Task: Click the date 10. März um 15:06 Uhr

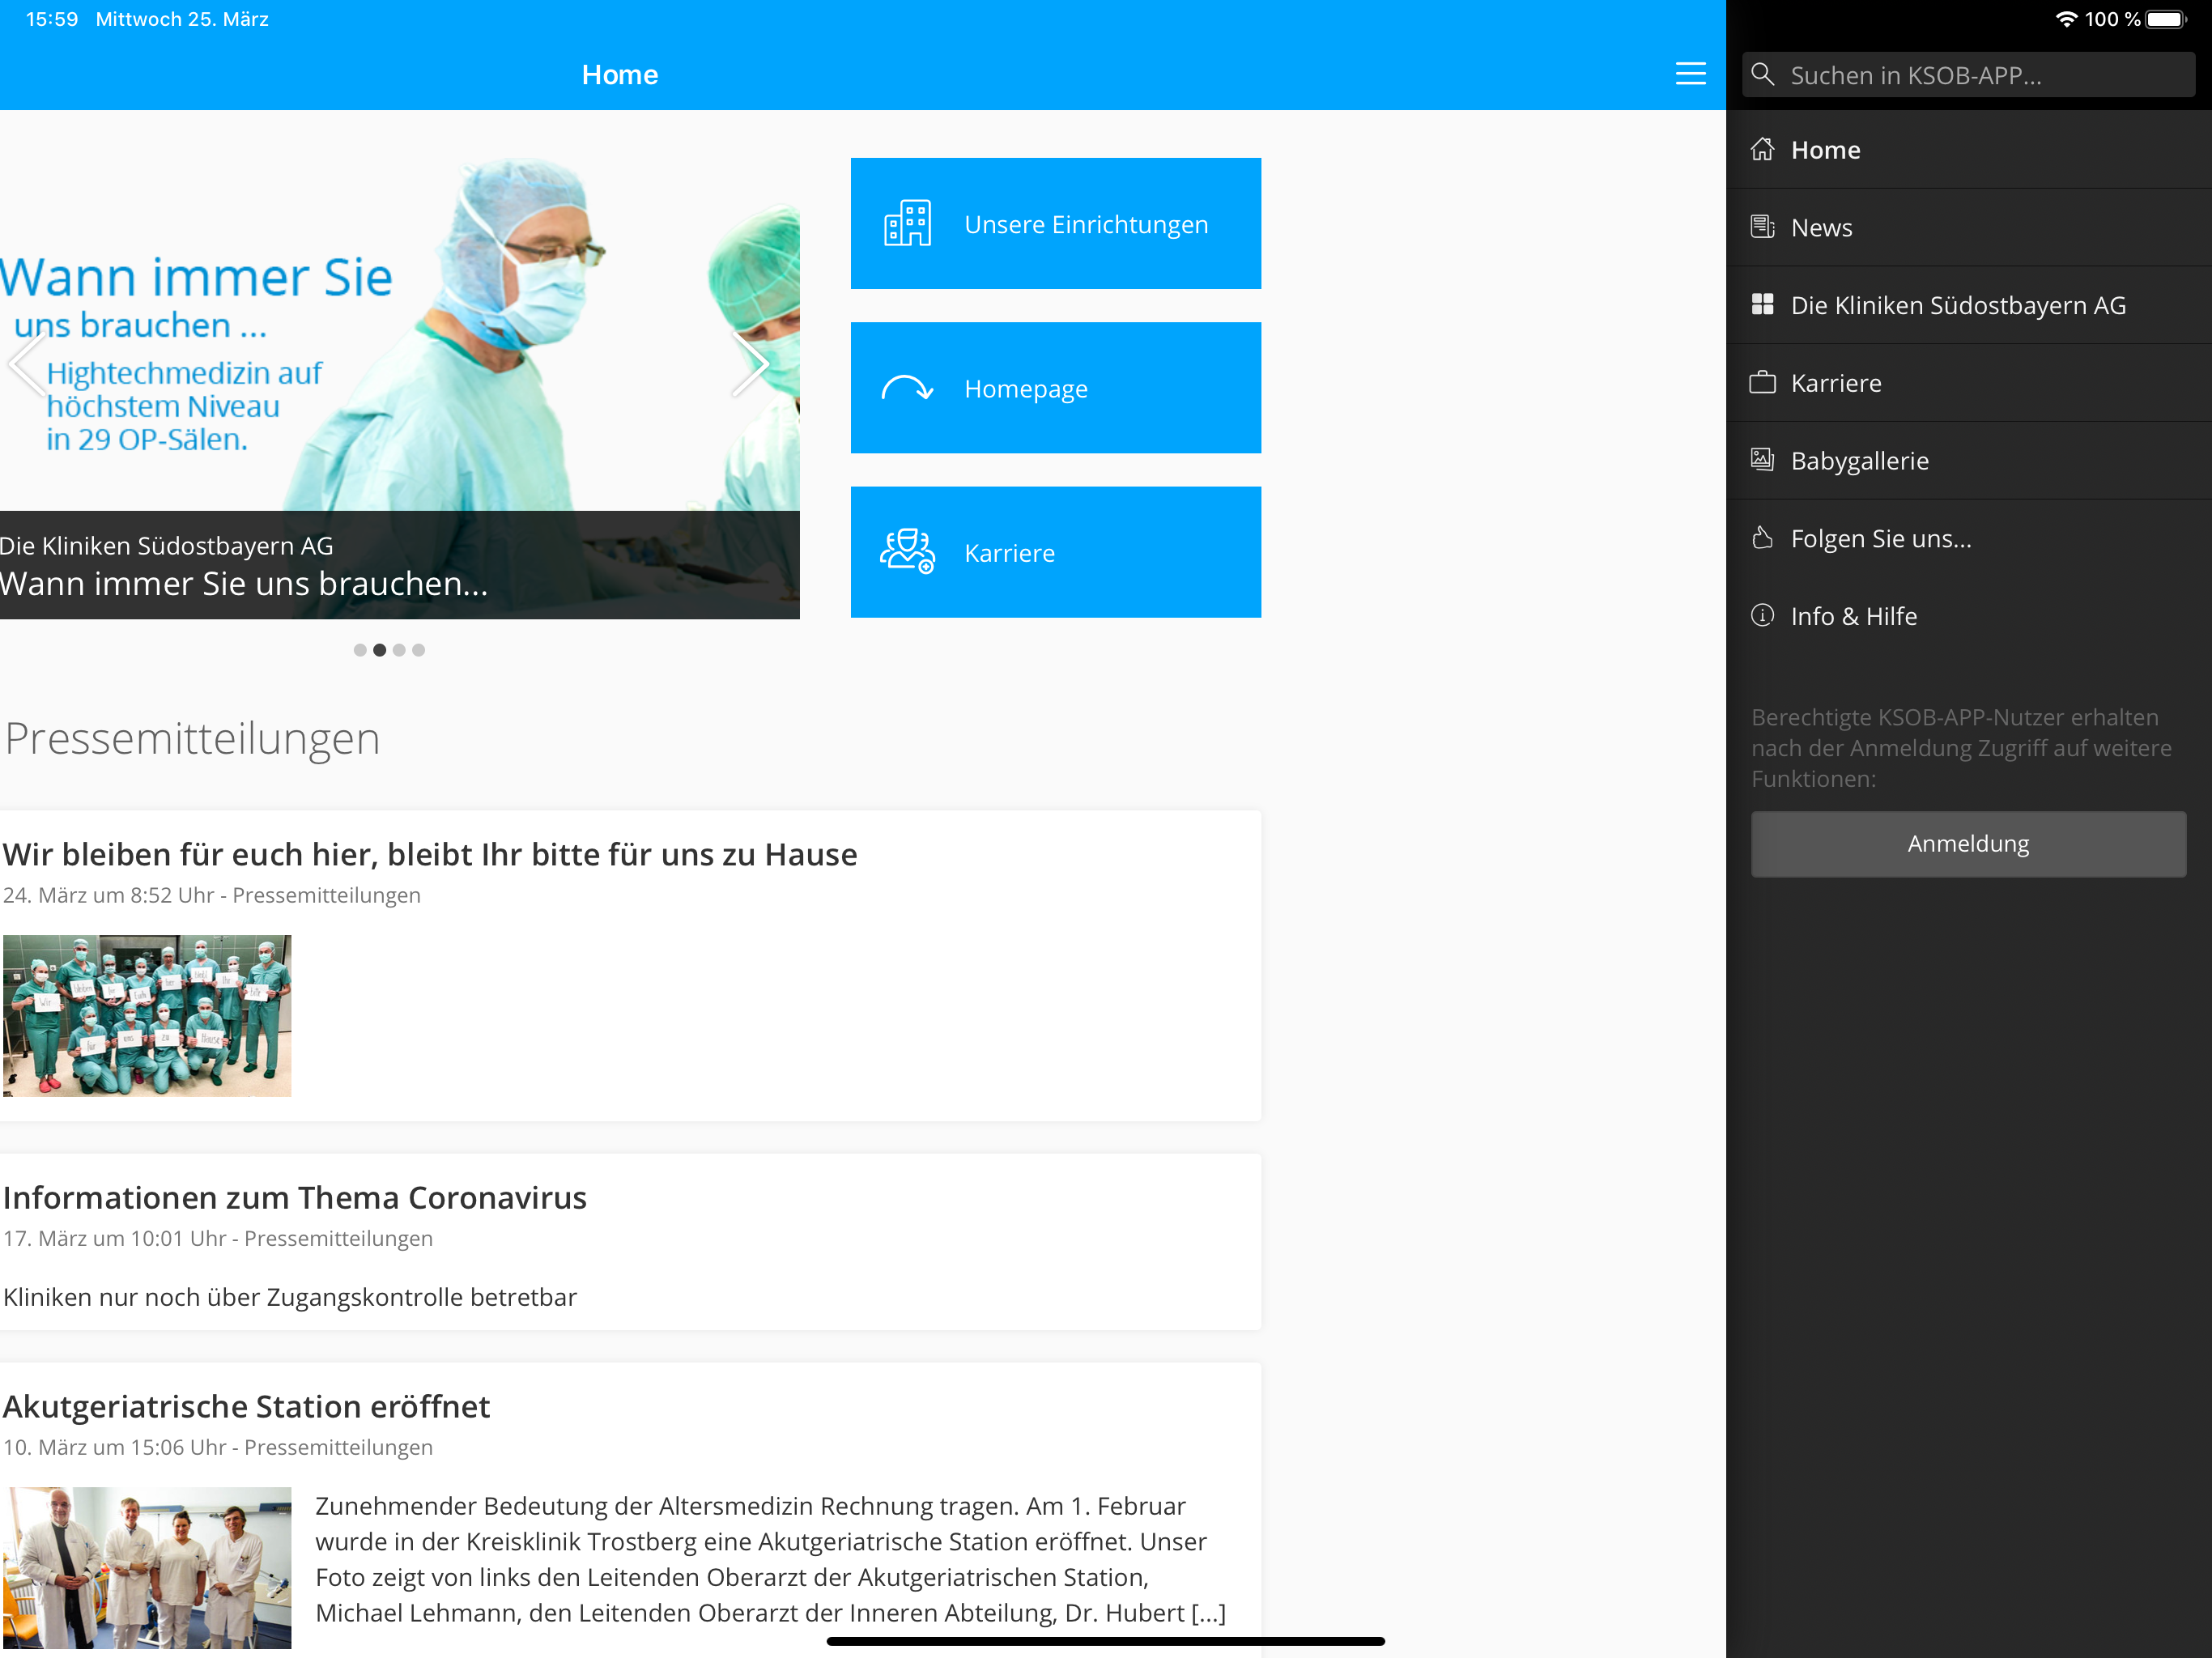Action: point(114,1447)
